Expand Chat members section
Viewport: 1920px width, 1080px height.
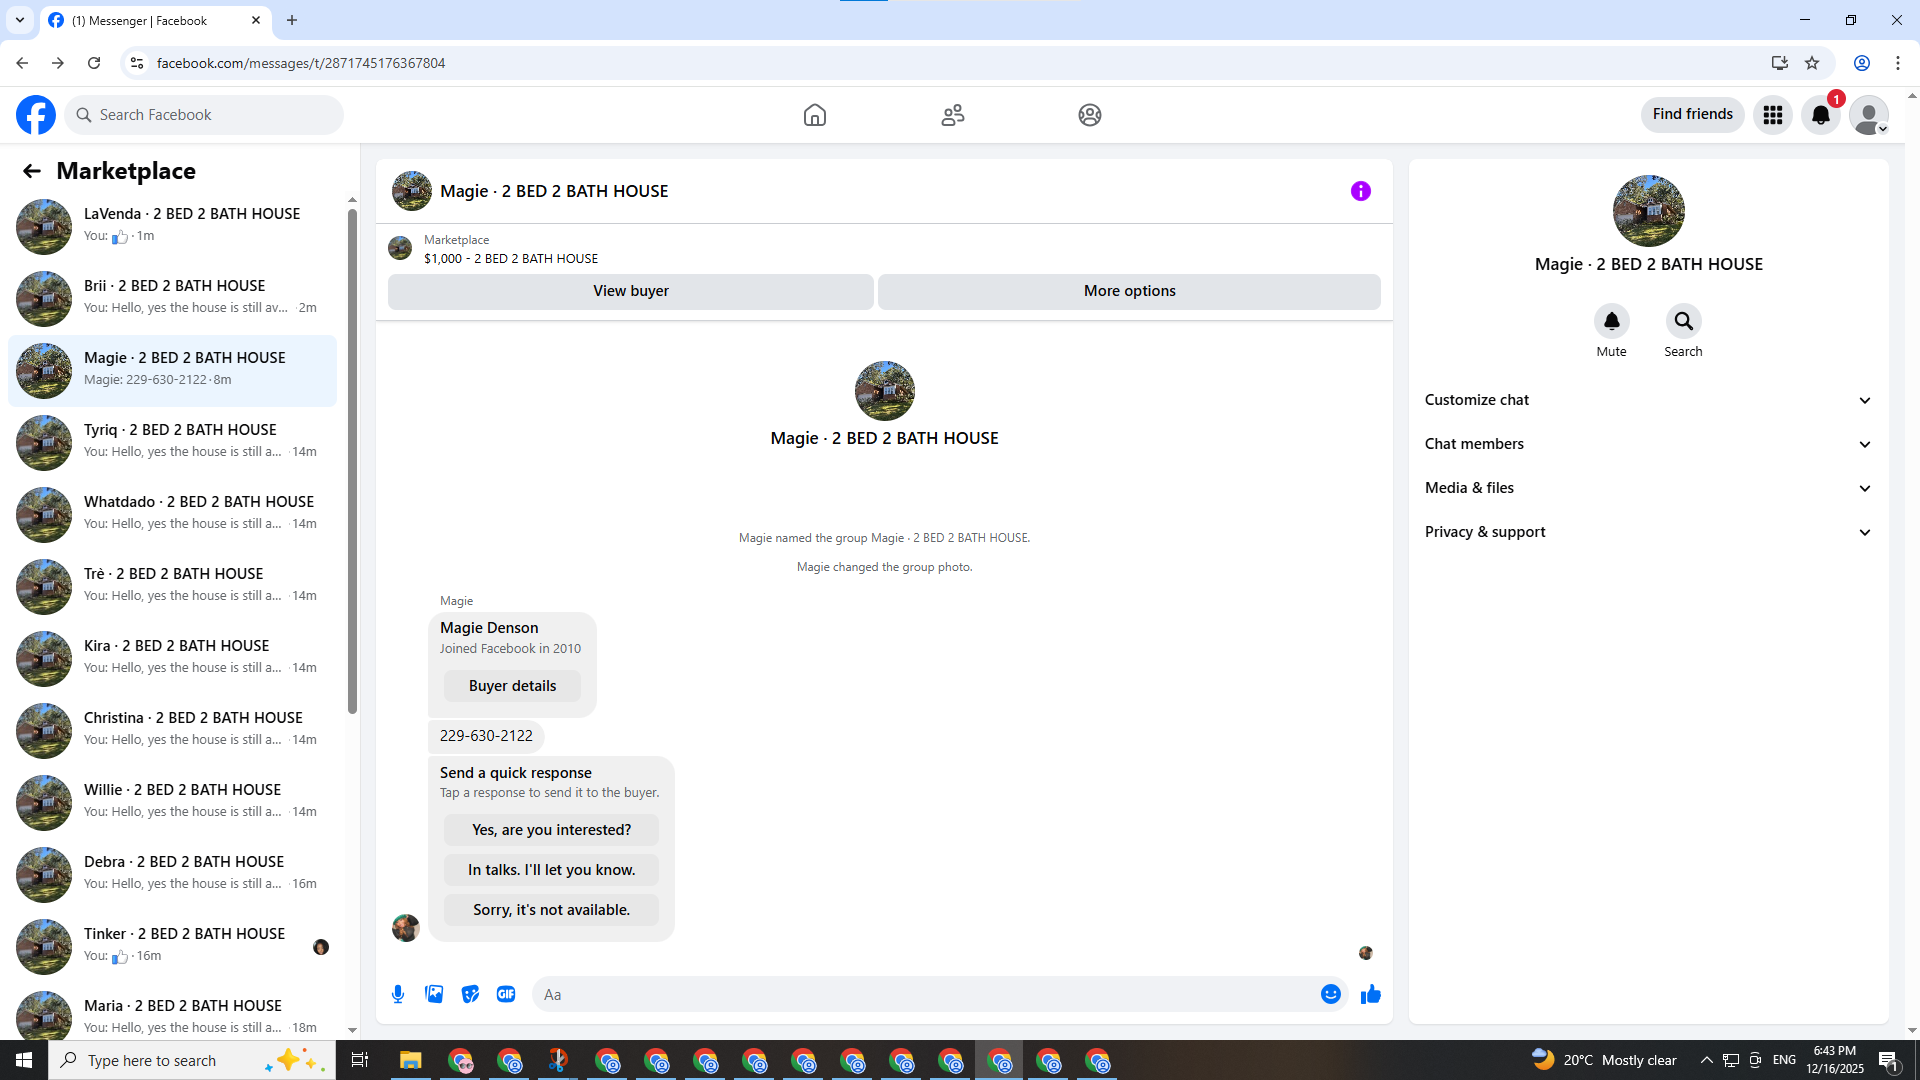coord(1648,444)
